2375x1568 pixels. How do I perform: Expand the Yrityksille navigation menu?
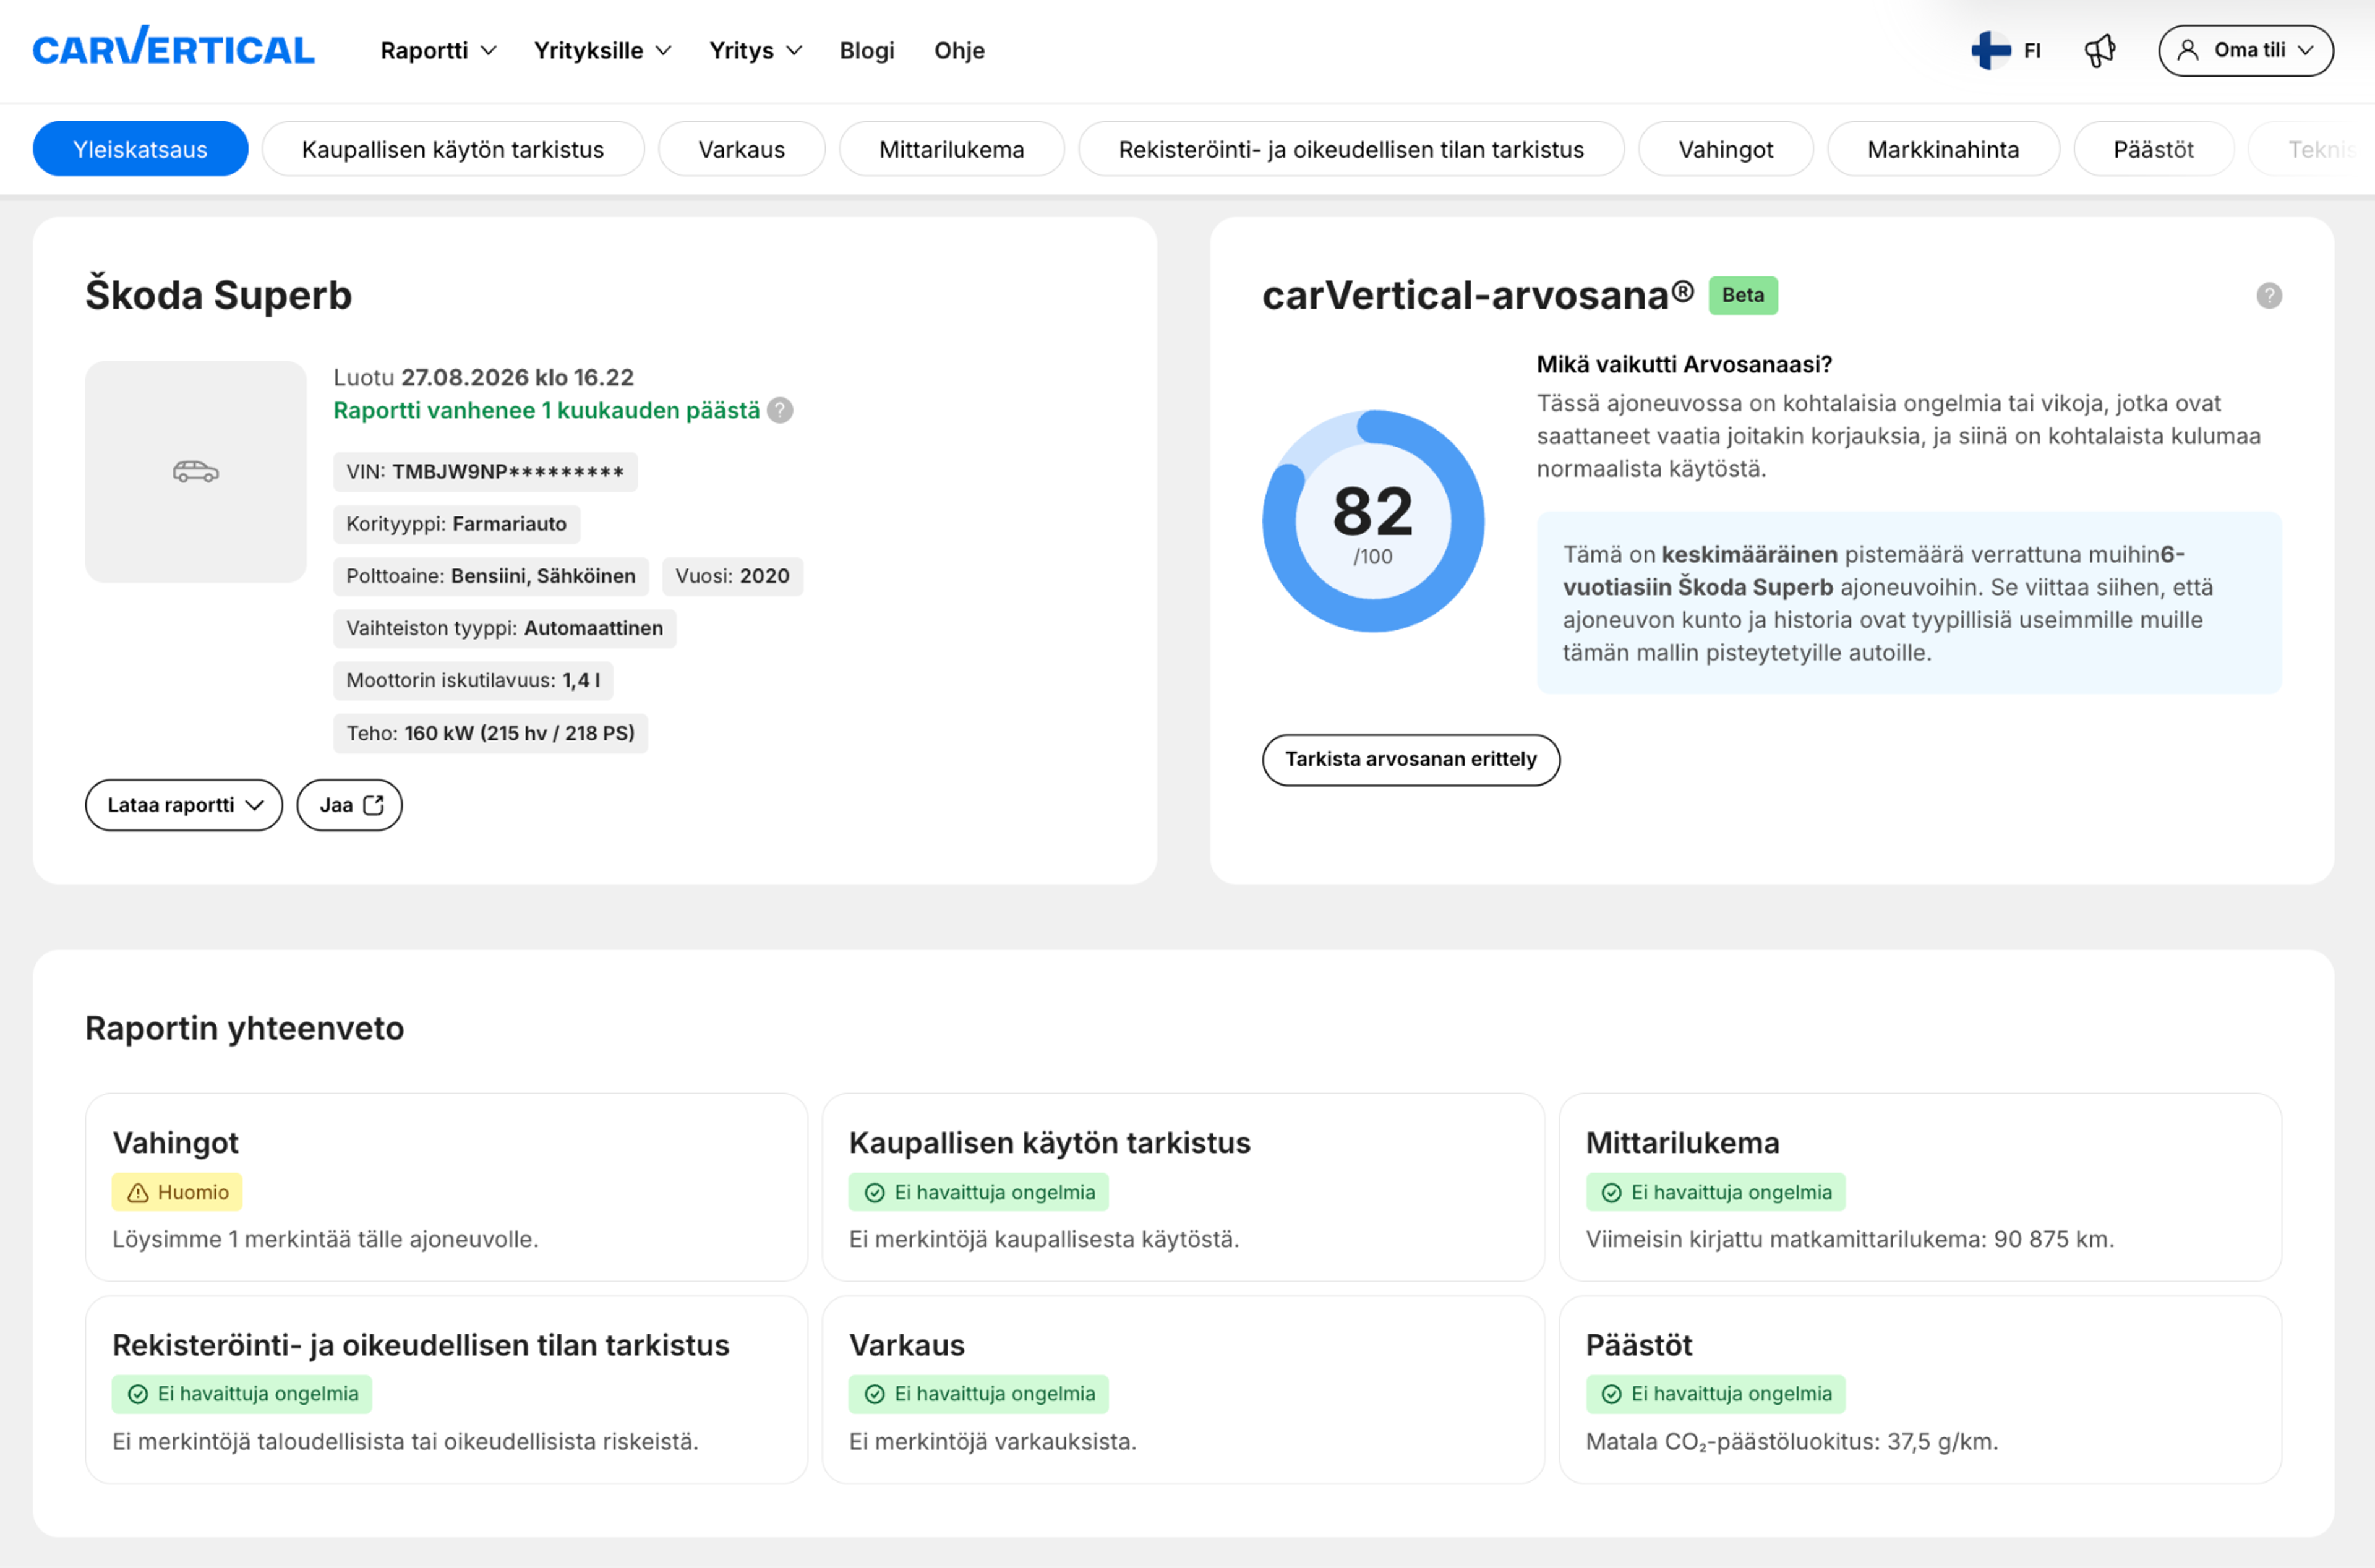pos(602,50)
